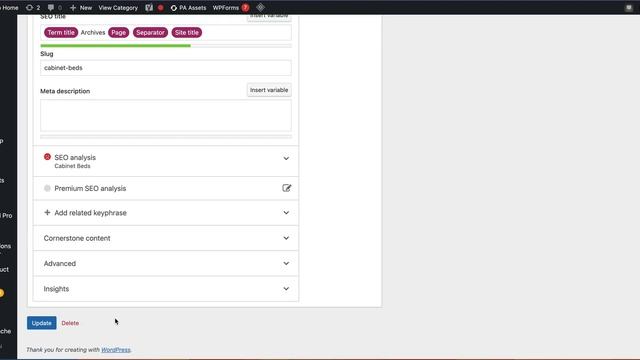640x360 pixels.
Task: Expand the Advanced section
Action: point(166,263)
